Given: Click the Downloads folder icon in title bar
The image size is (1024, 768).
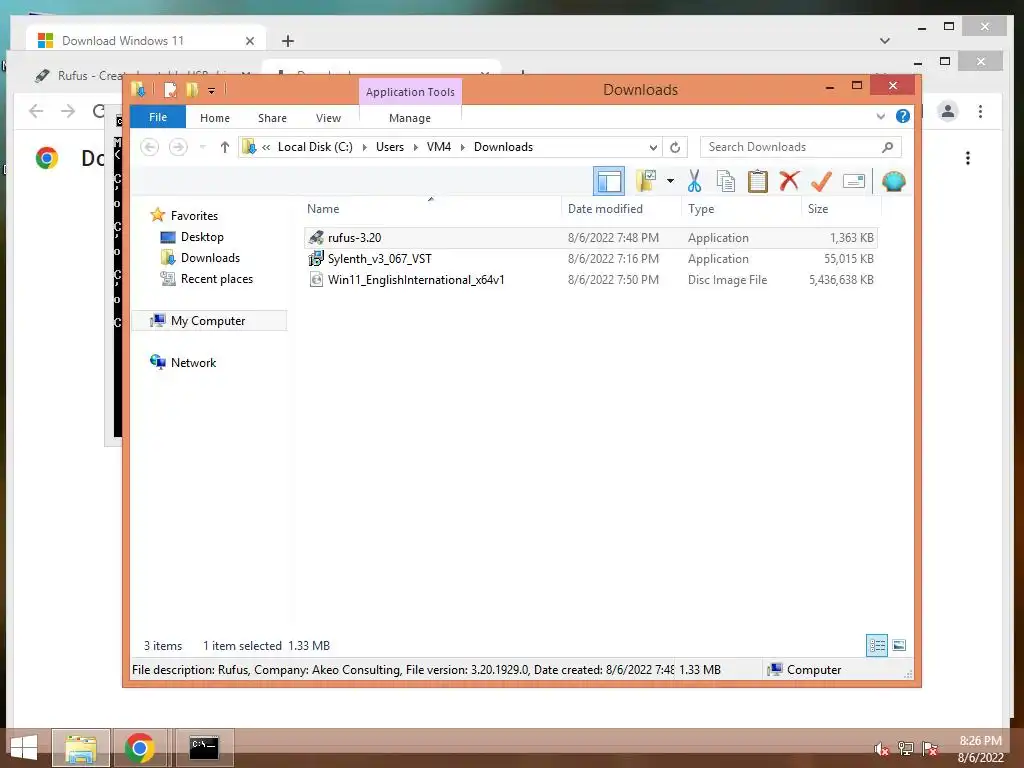Looking at the screenshot, I should coord(138,89).
